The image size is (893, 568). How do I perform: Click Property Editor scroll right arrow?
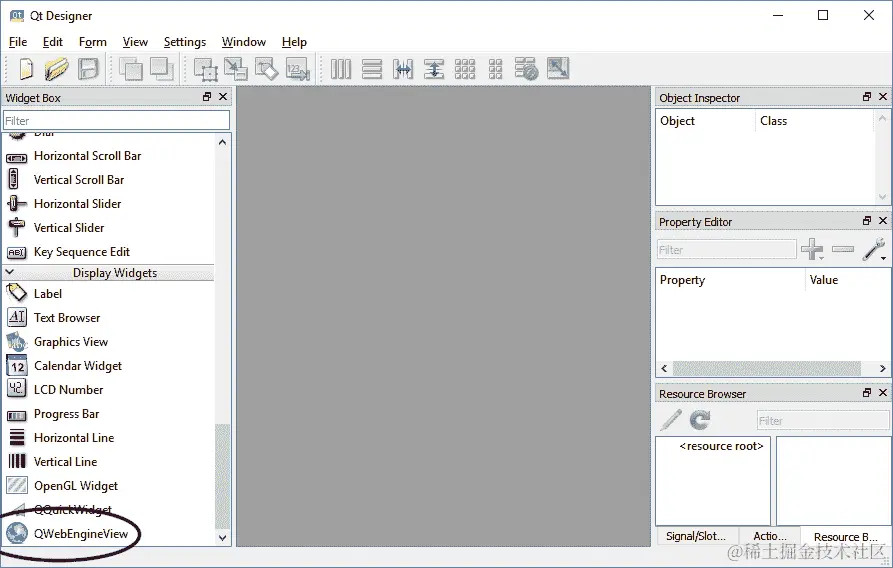(882, 368)
